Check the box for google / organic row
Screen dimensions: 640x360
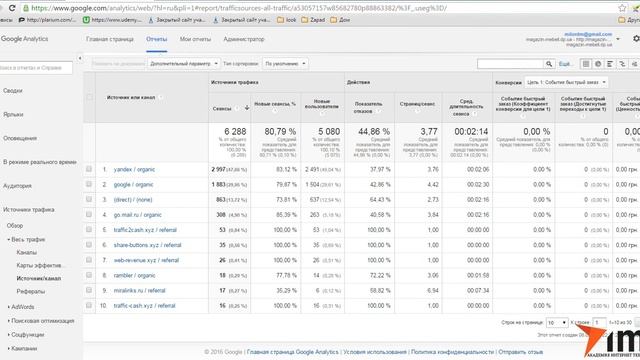click(x=89, y=184)
